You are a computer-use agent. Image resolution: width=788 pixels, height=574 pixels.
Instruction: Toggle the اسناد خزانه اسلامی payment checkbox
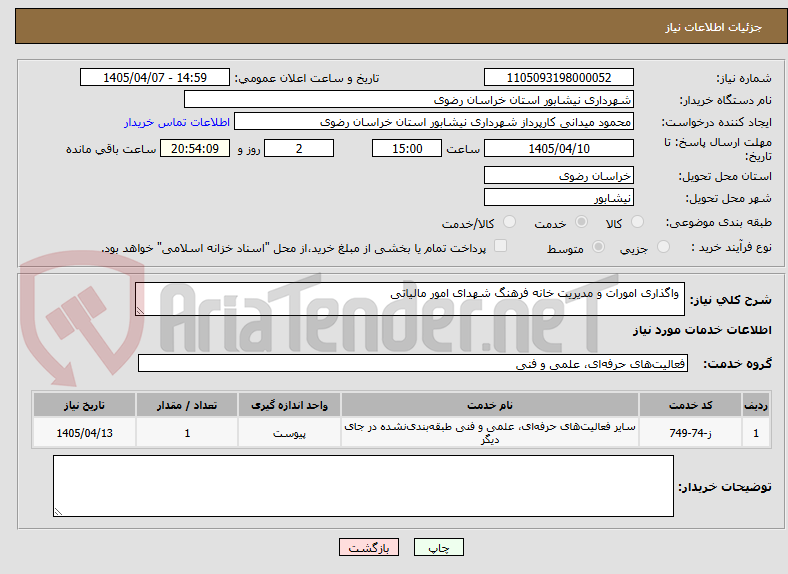pos(500,246)
